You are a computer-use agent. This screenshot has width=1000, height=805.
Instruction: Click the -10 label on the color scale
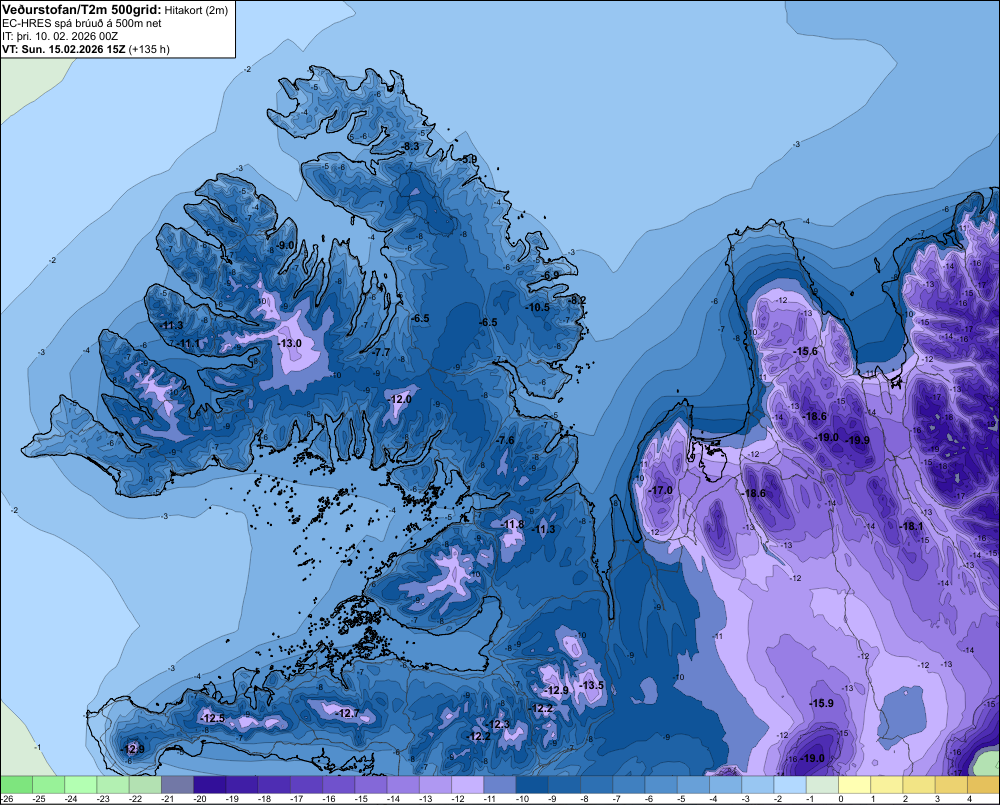pyautogui.click(x=523, y=799)
